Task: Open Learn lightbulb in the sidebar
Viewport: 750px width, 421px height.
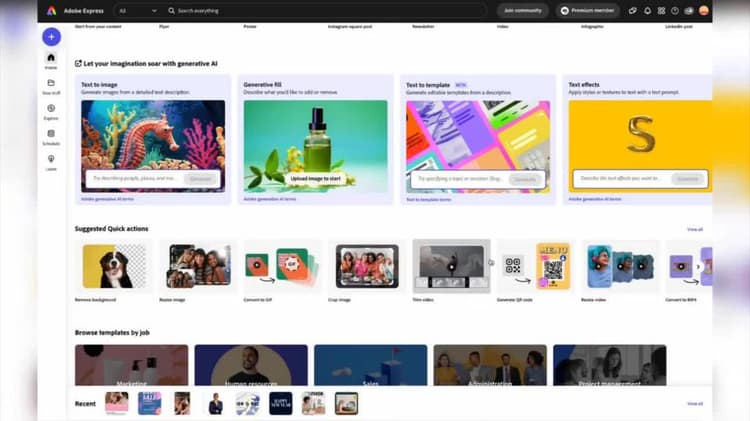Action: (x=51, y=163)
